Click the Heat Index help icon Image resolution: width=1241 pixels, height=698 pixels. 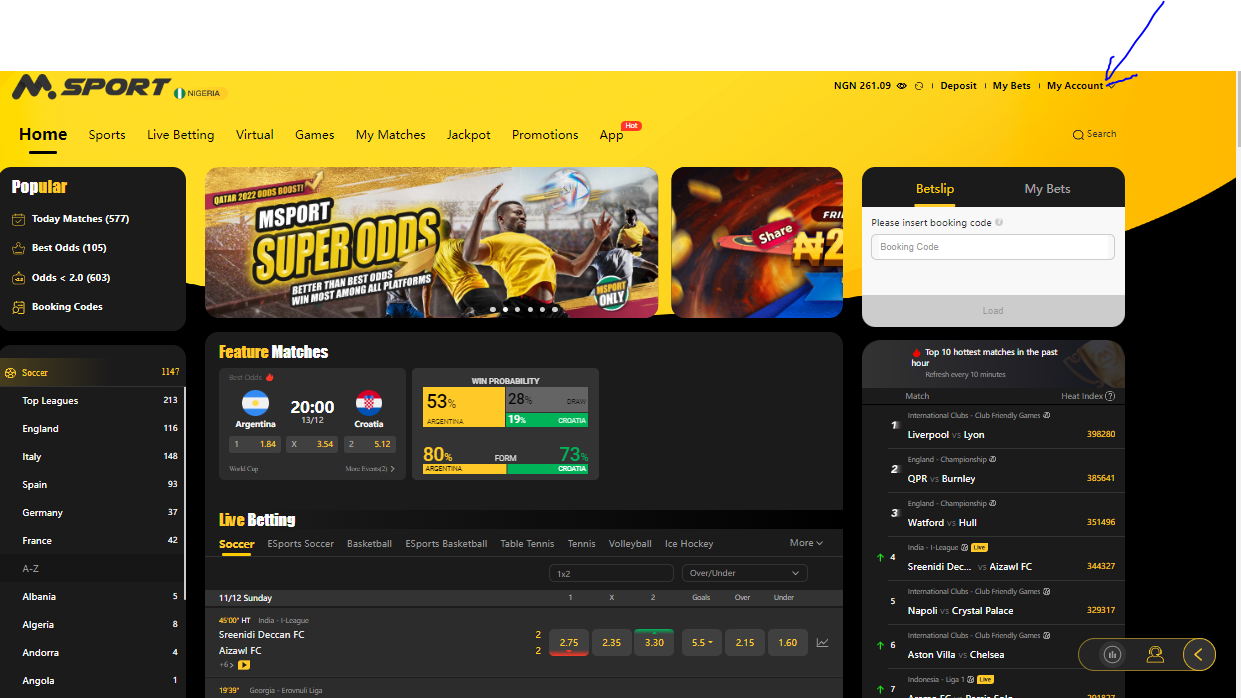[1110, 396]
